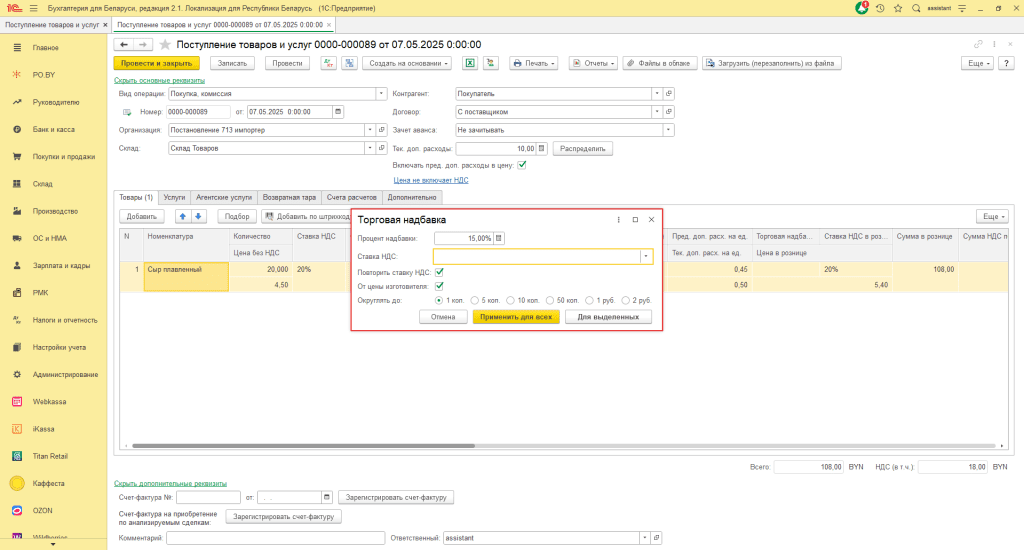
Task: Click the Excel export icon
Action: (469, 63)
